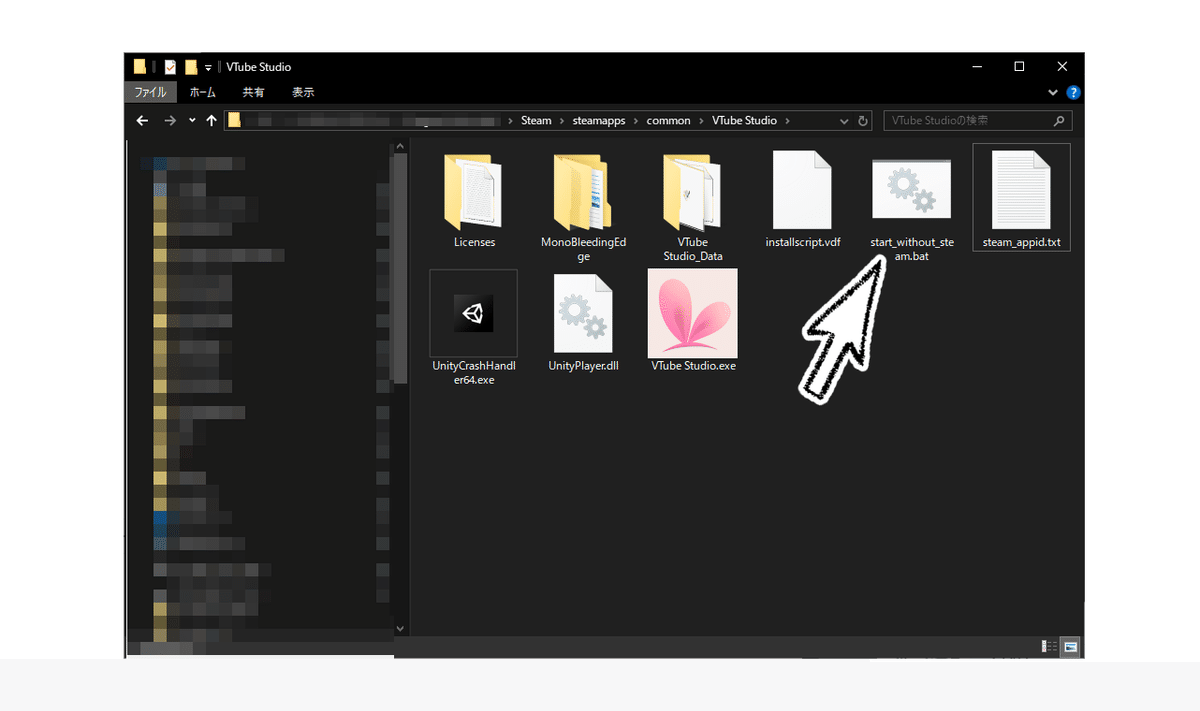Select the Licenses label text
The image size is (1200, 711).
tap(474, 242)
